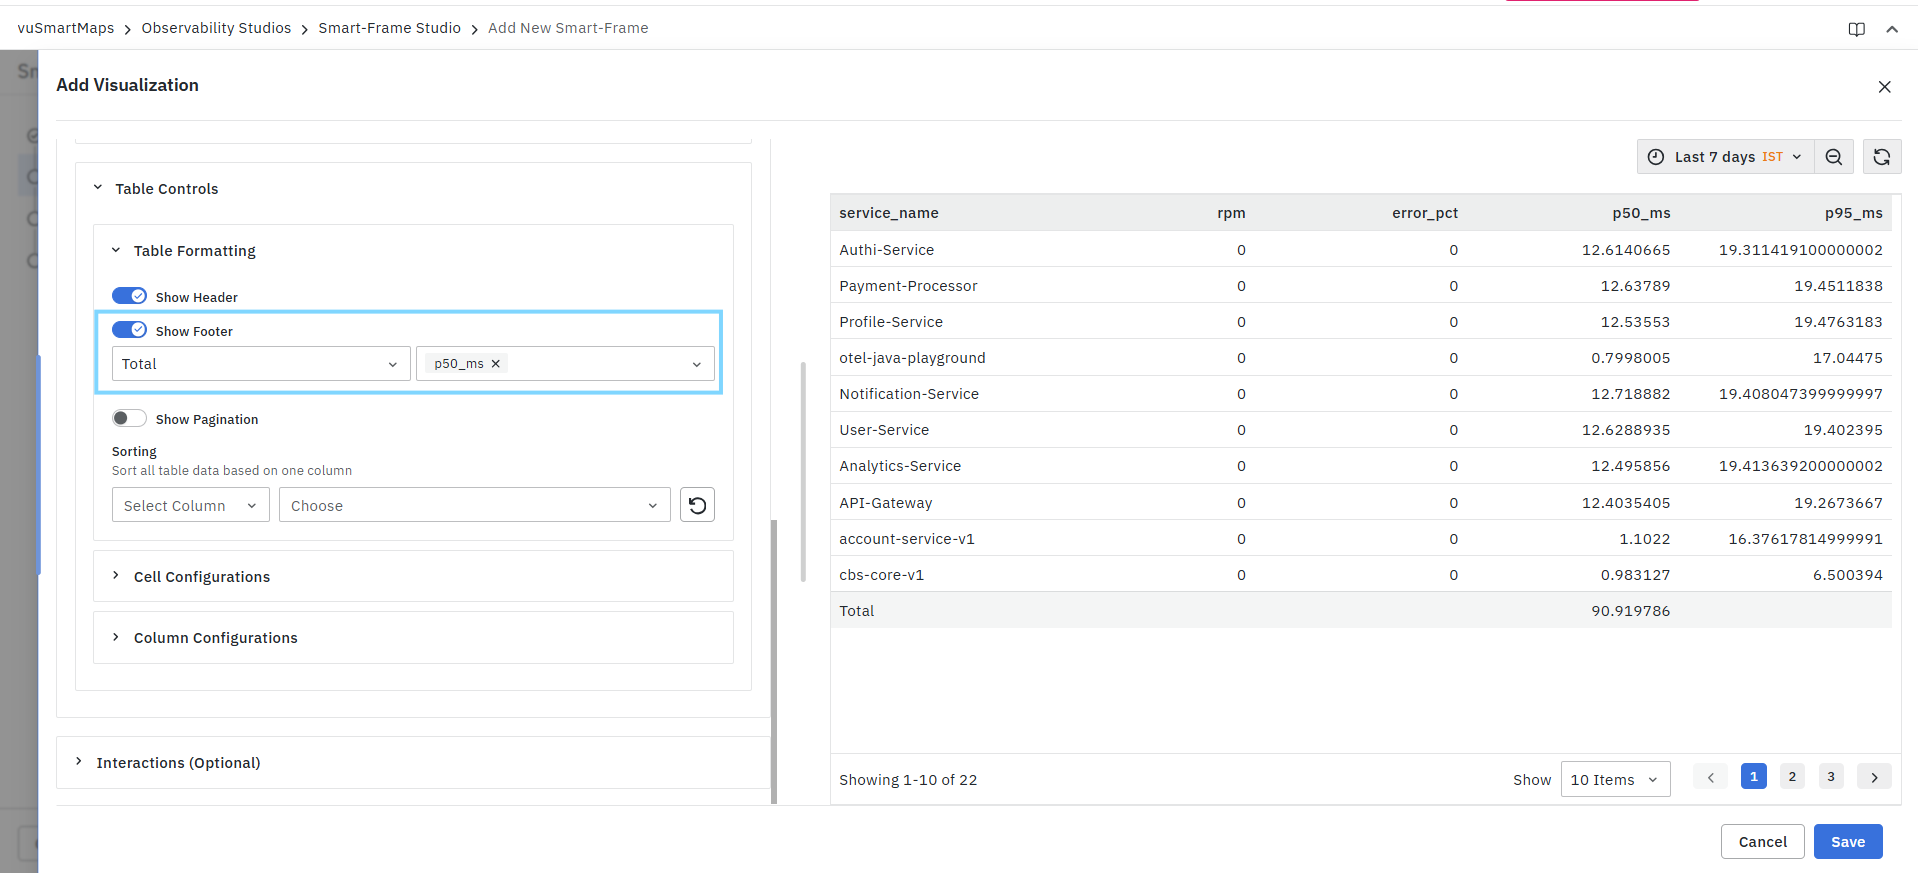Image resolution: width=1918 pixels, height=873 pixels.
Task: Click the Analytics-Service row name
Action: [x=900, y=466]
